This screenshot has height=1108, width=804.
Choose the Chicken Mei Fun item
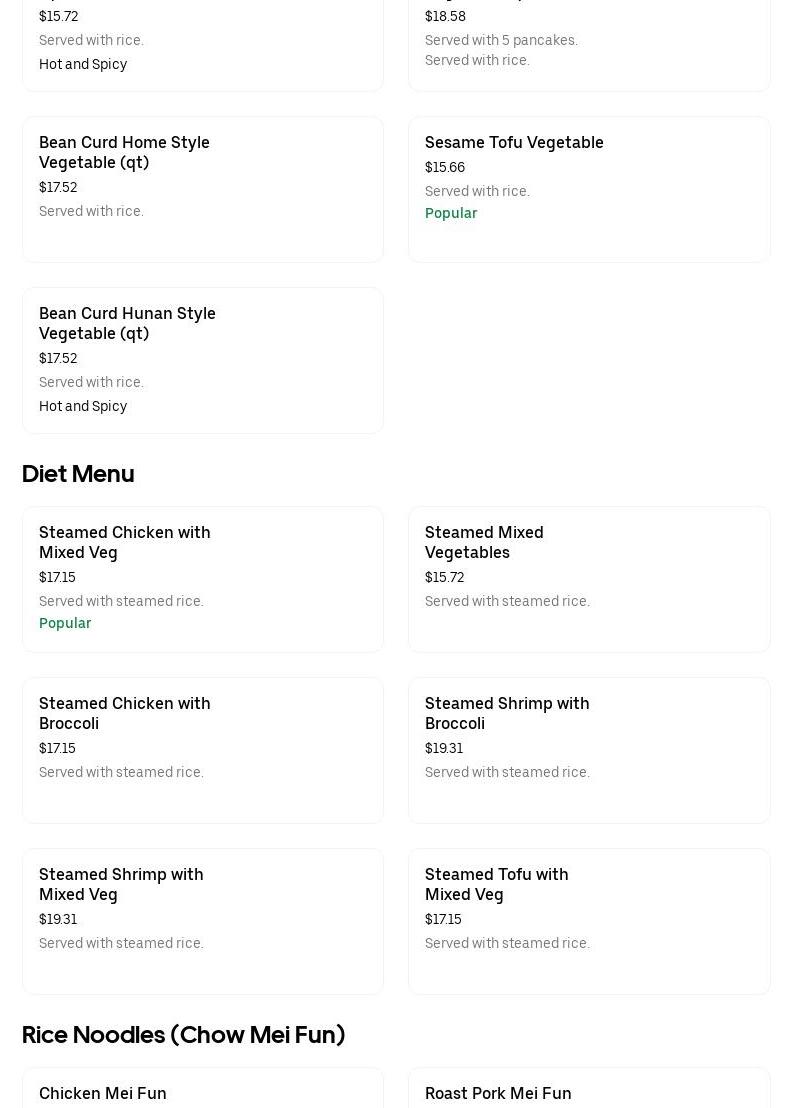(103, 1093)
